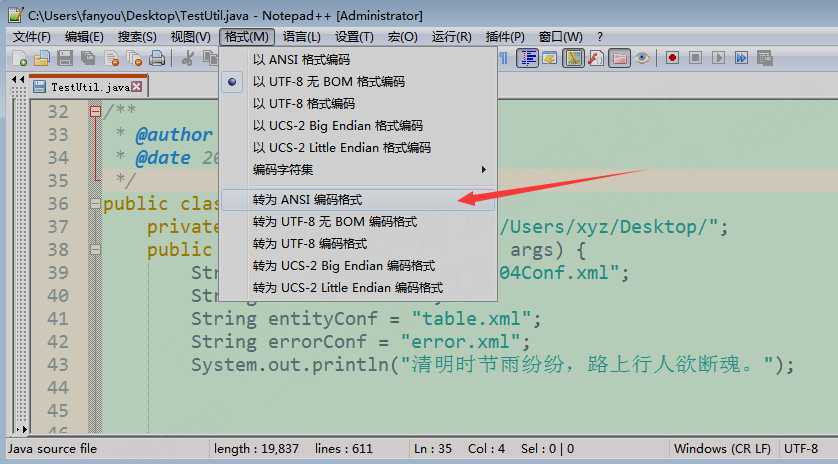The width and height of the screenshot is (838, 464).
Task: Cut selection with the scissors icon
Action: [187, 58]
